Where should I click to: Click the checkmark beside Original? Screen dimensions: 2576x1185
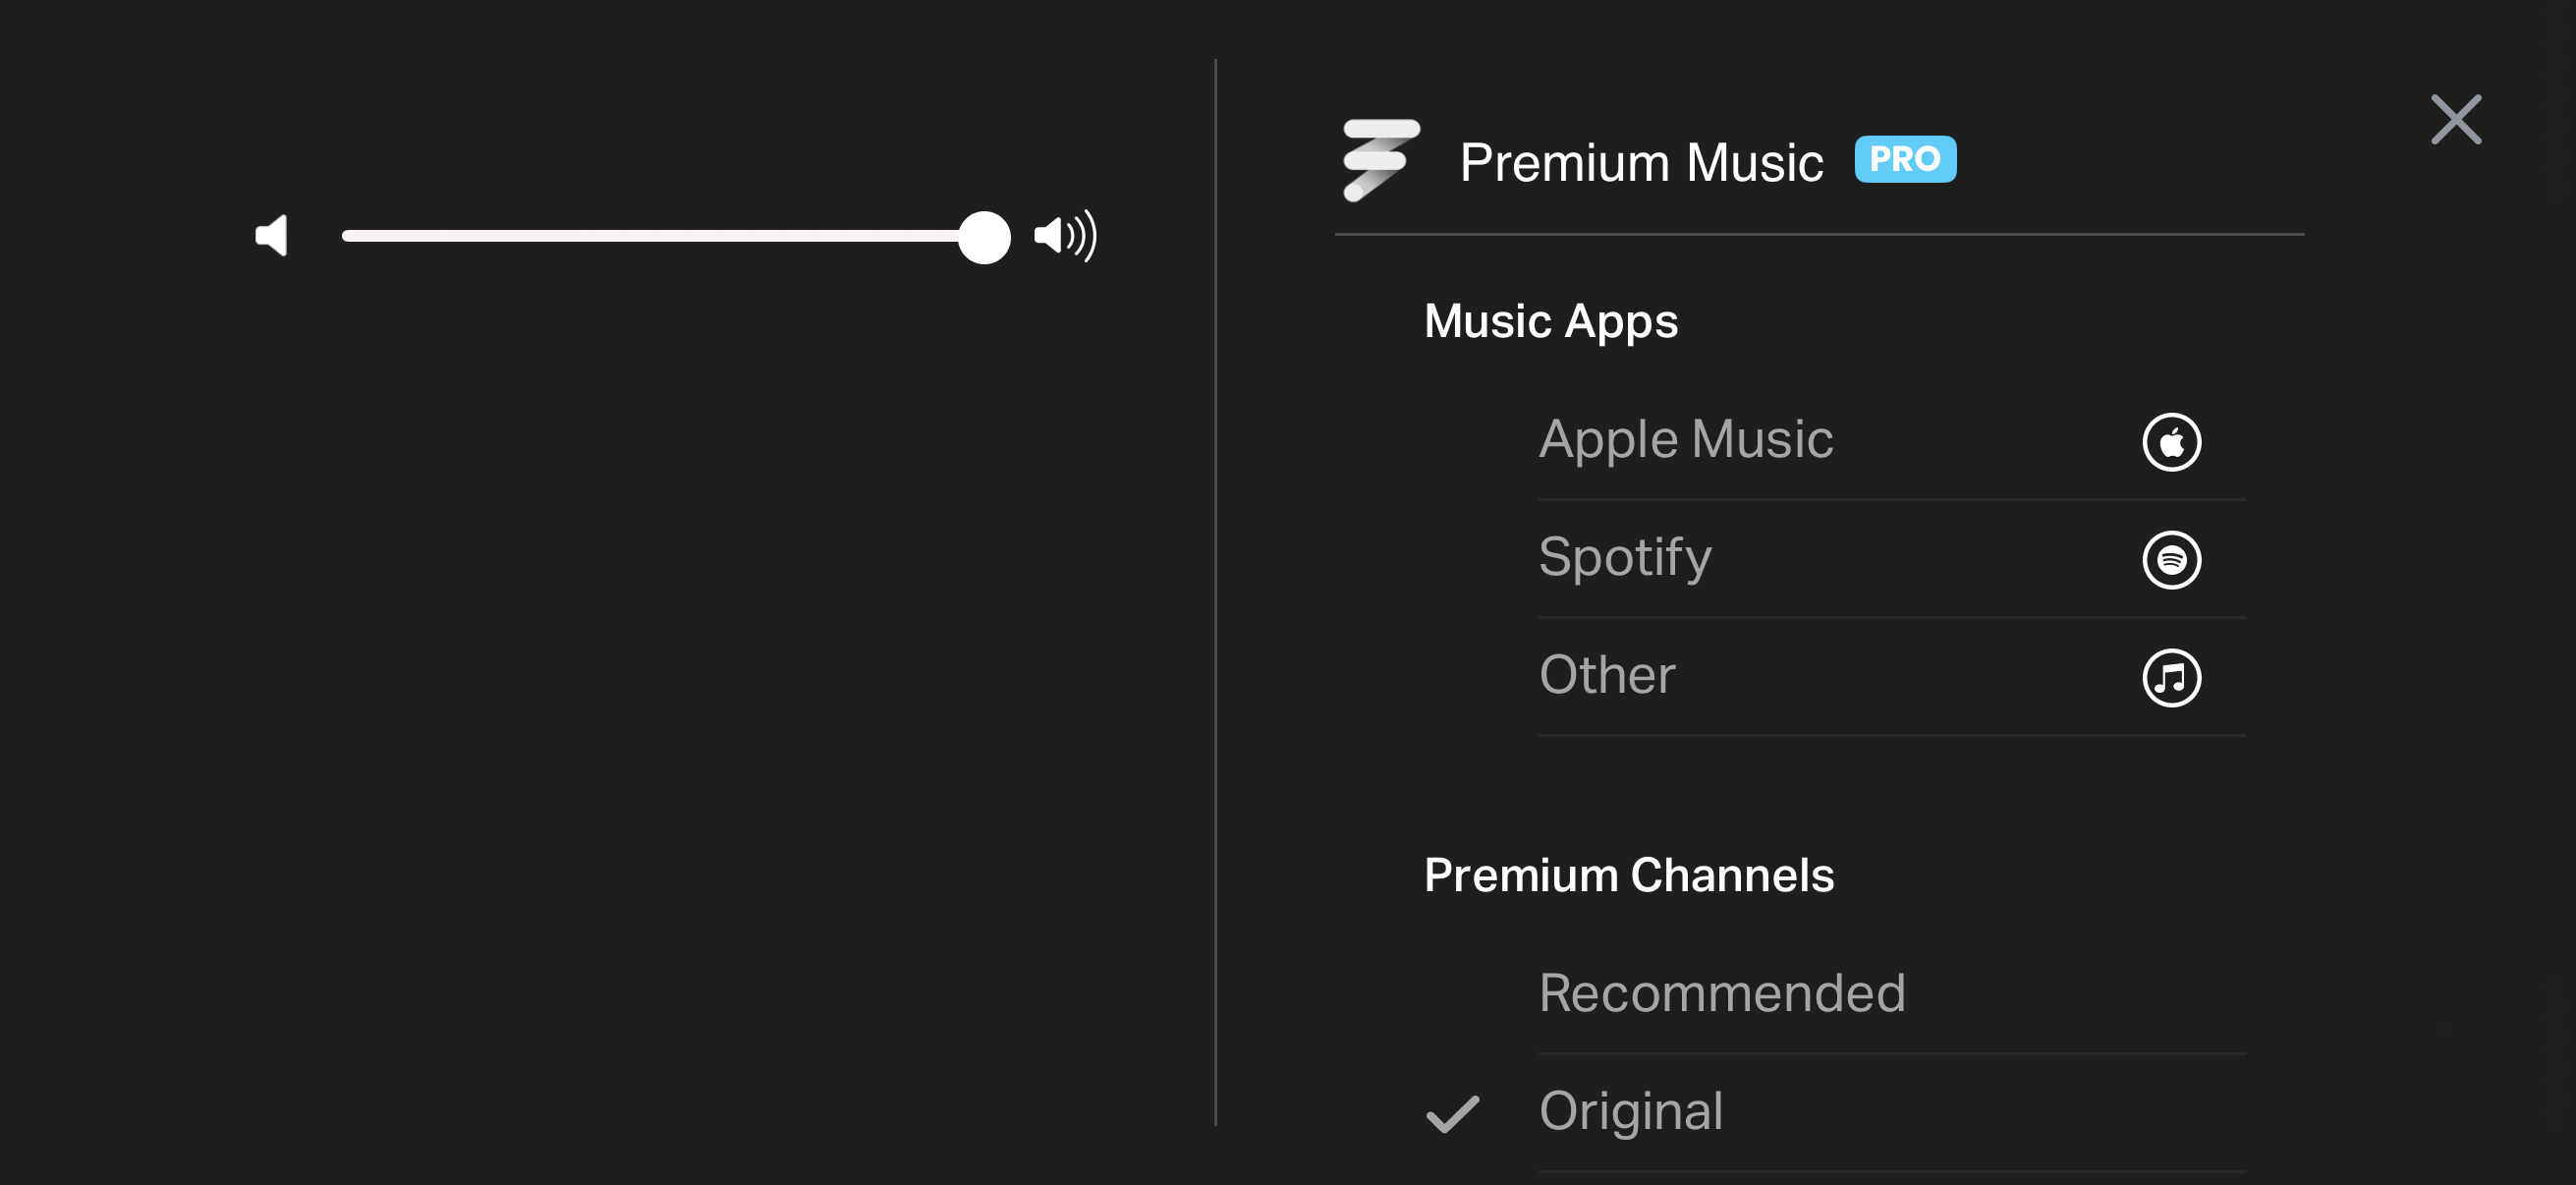point(1452,1114)
